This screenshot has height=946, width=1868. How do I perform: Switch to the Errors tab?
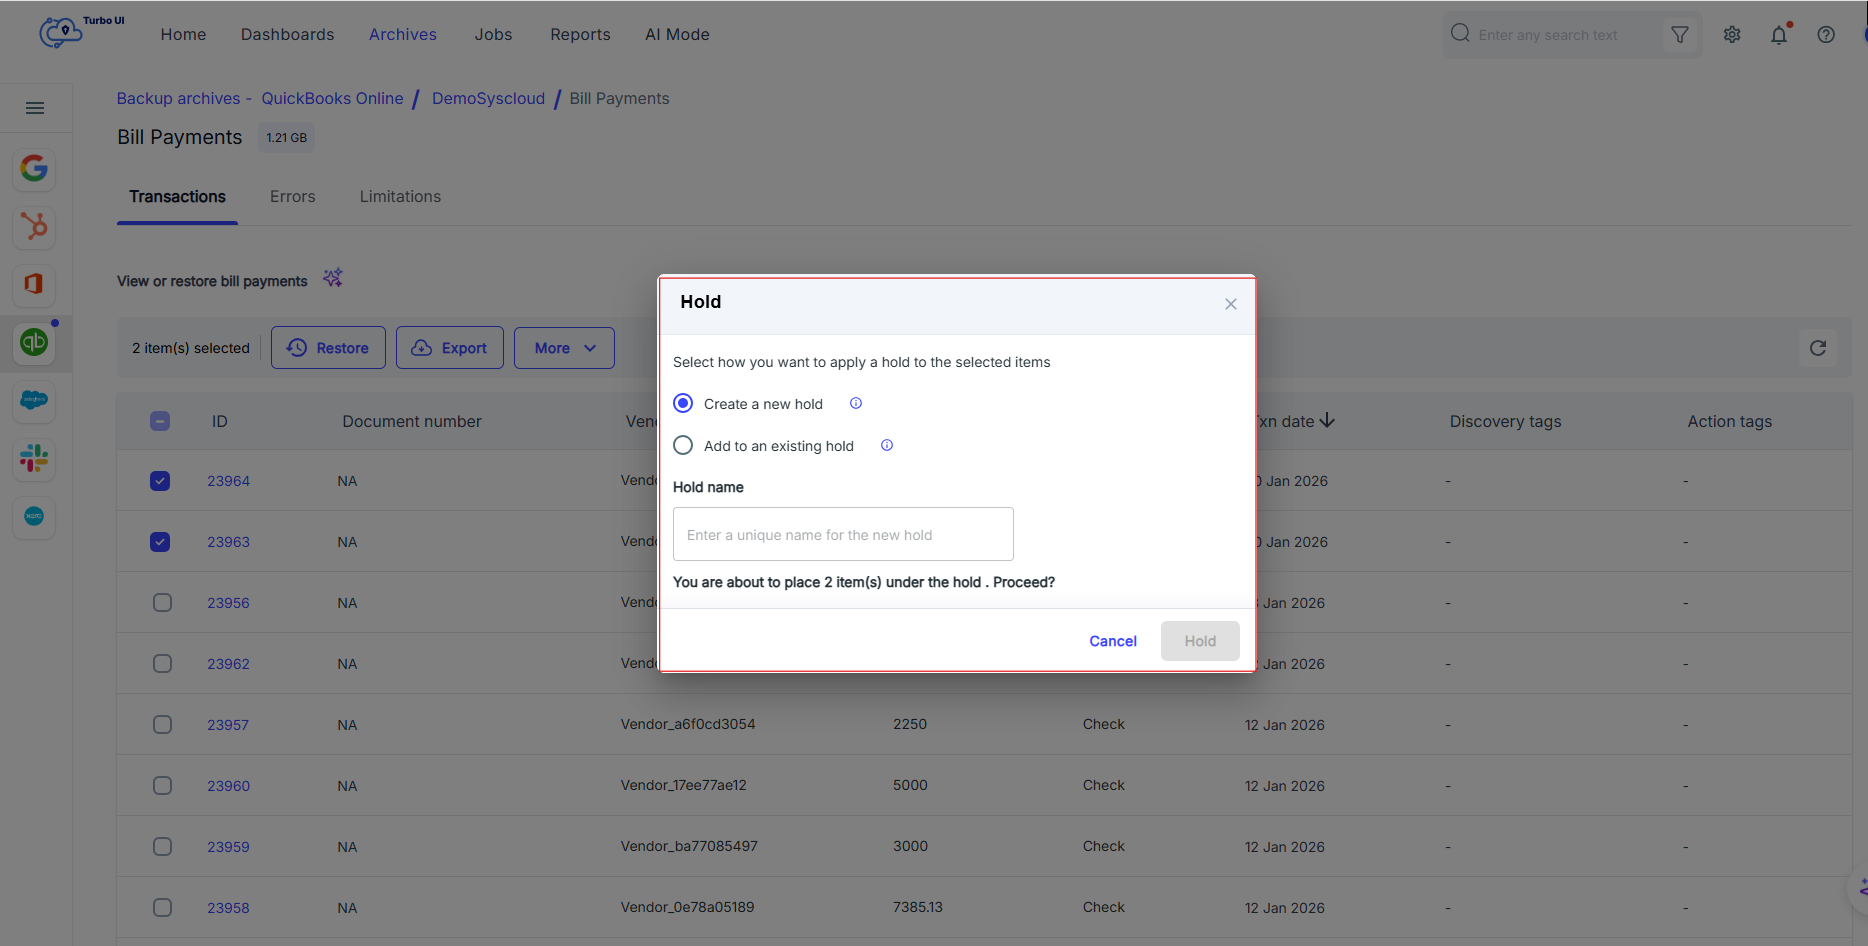[292, 197]
